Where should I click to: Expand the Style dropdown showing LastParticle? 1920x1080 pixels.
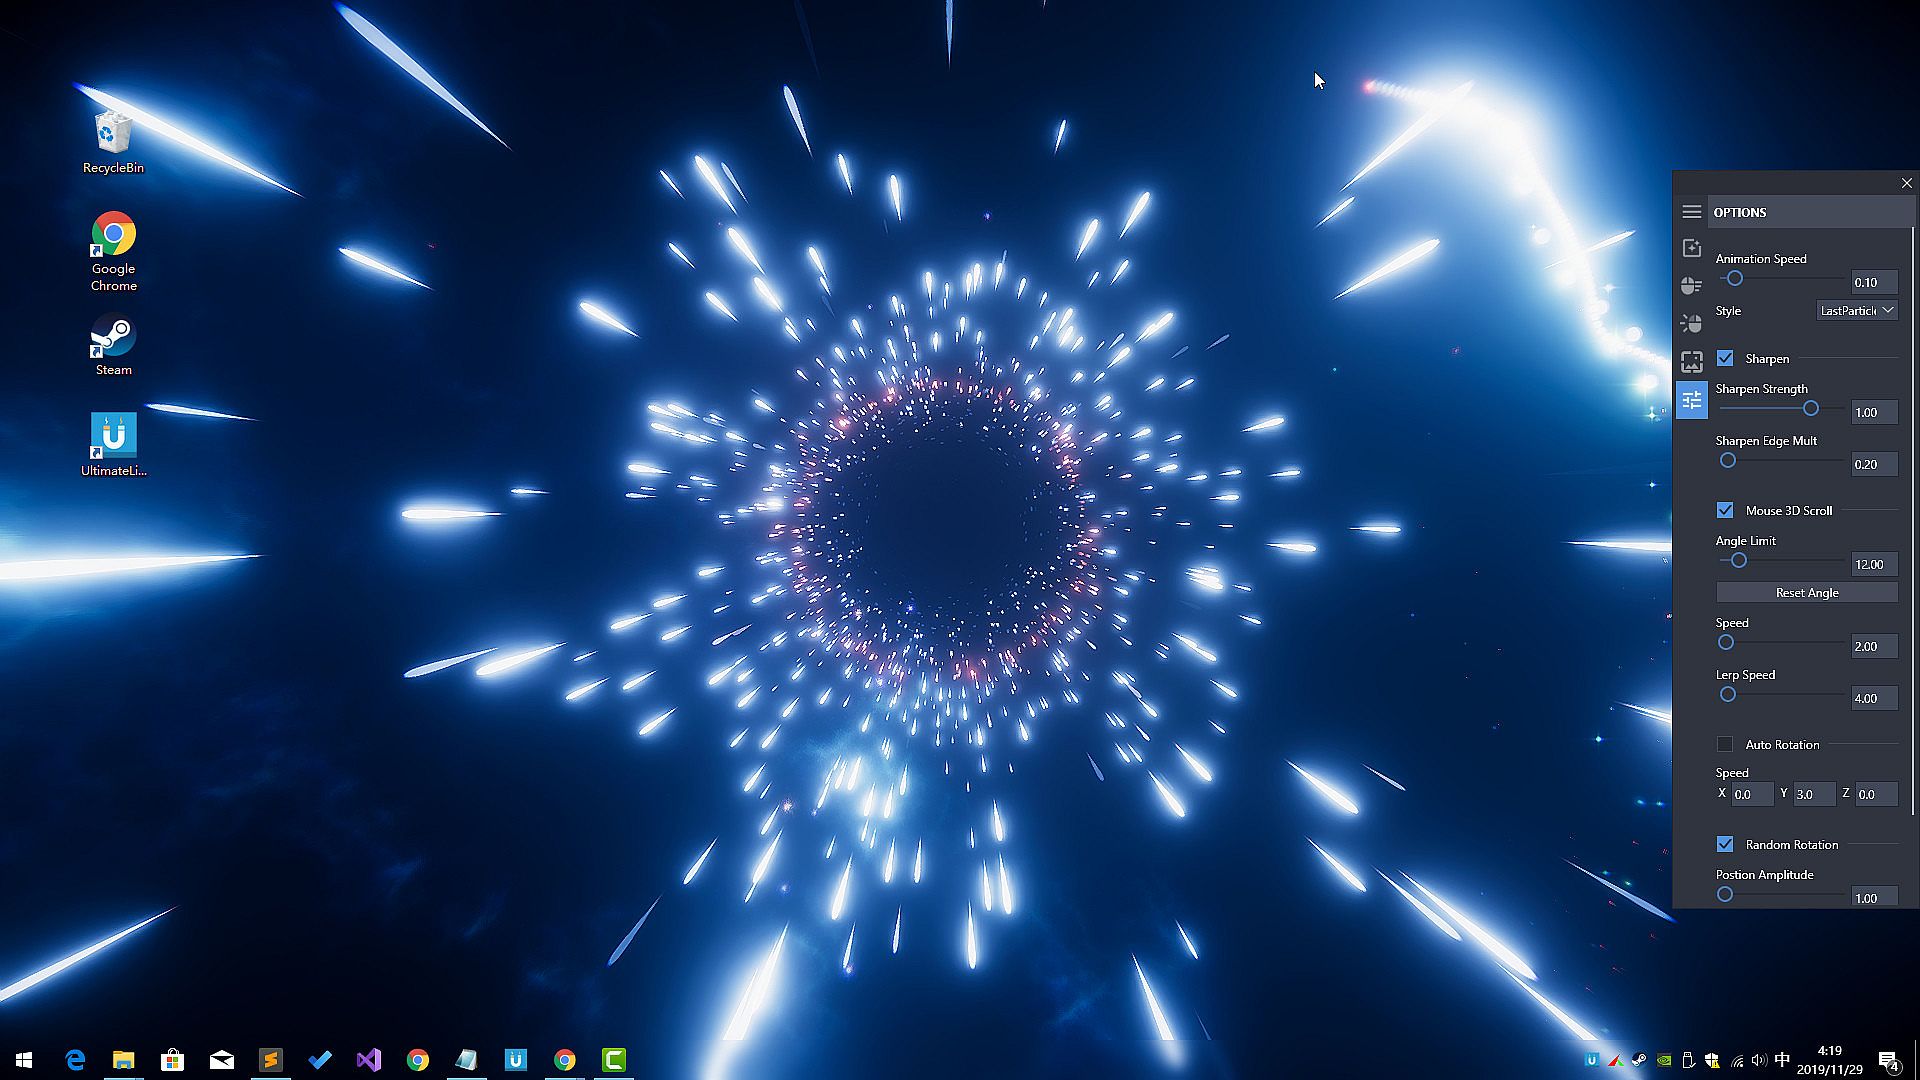1856,311
